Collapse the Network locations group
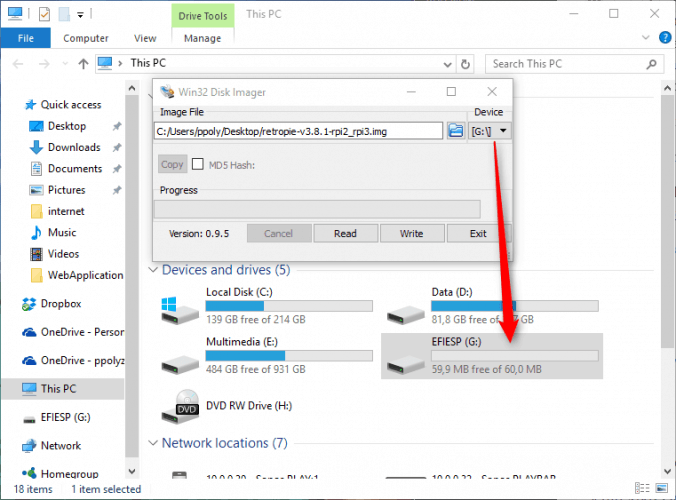Screen dimensions: 676x500 [x=153, y=443]
